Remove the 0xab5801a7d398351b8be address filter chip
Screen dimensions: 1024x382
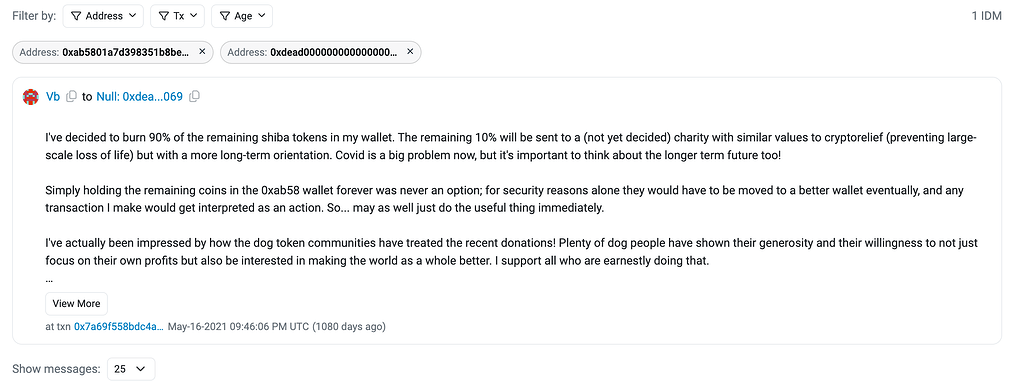click(202, 52)
